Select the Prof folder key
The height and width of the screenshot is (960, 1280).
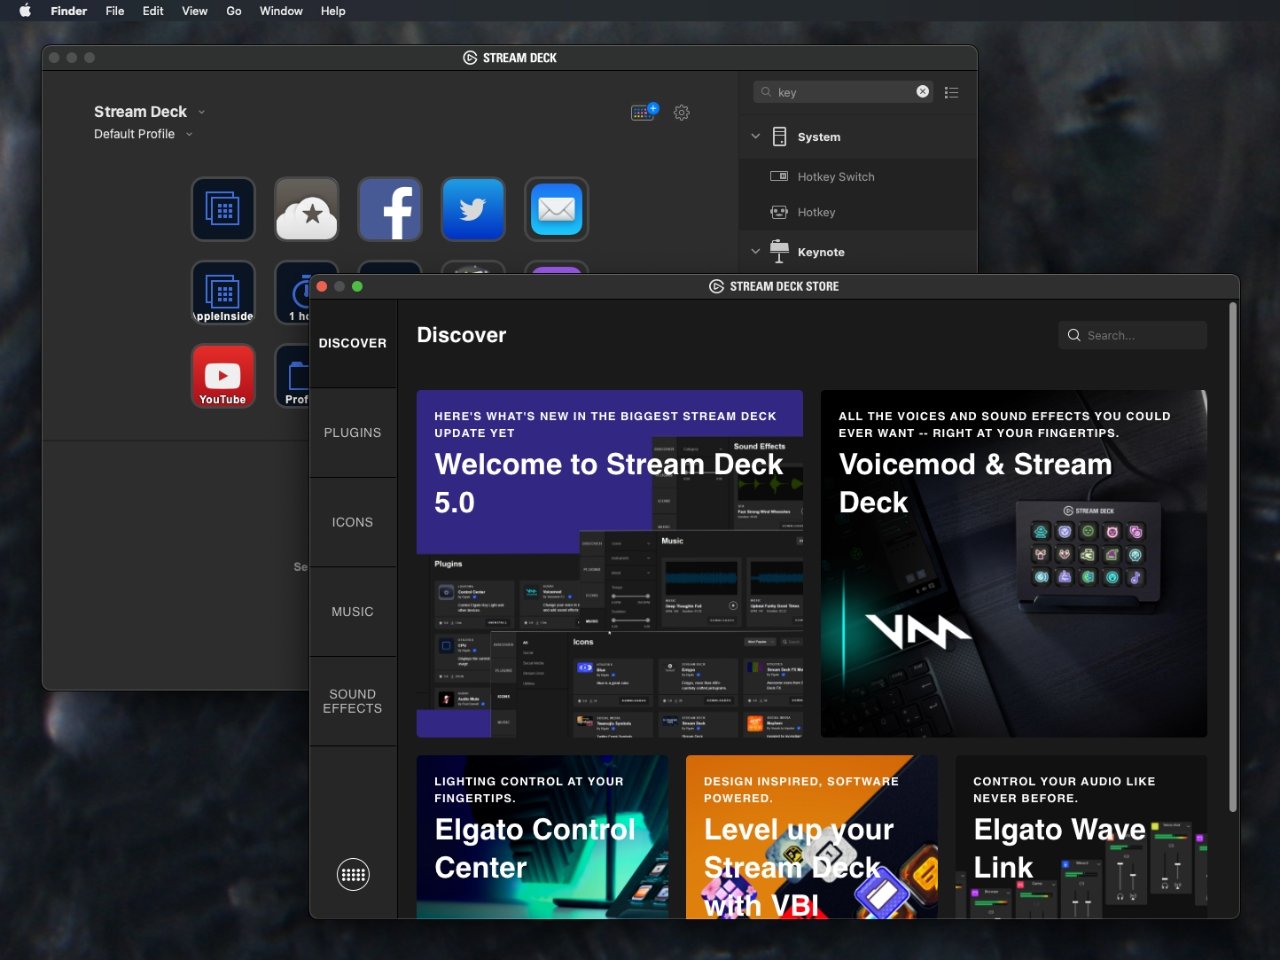tap(292, 375)
